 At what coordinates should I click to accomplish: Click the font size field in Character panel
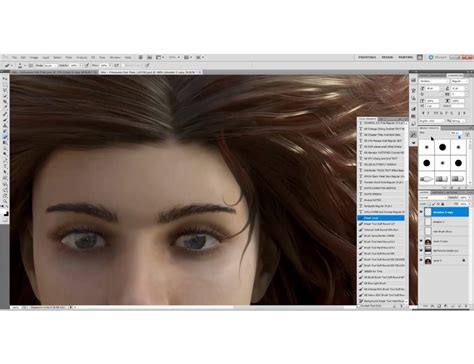[x=432, y=88]
